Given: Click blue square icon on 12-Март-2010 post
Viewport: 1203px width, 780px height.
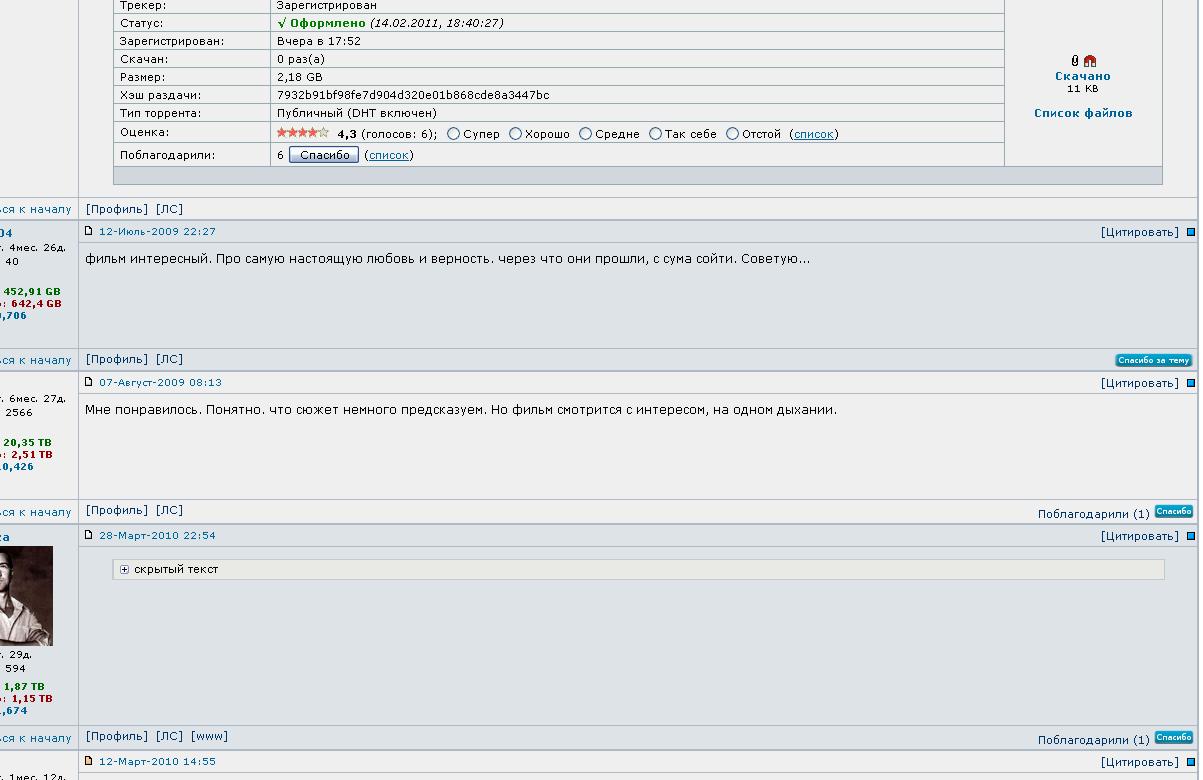Looking at the screenshot, I should click(1191, 762).
